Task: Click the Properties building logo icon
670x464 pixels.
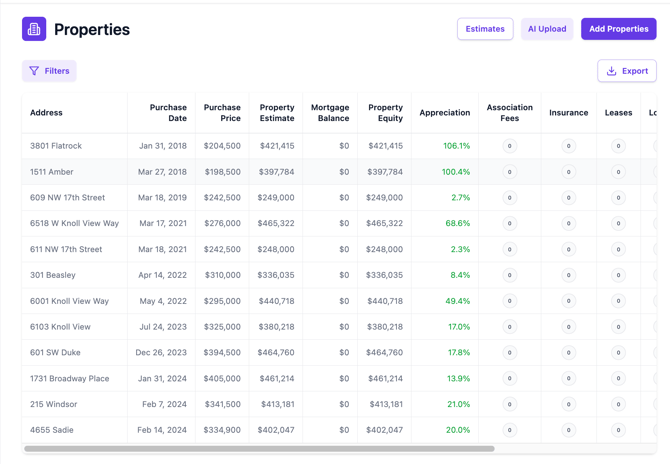Action: click(34, 29)
